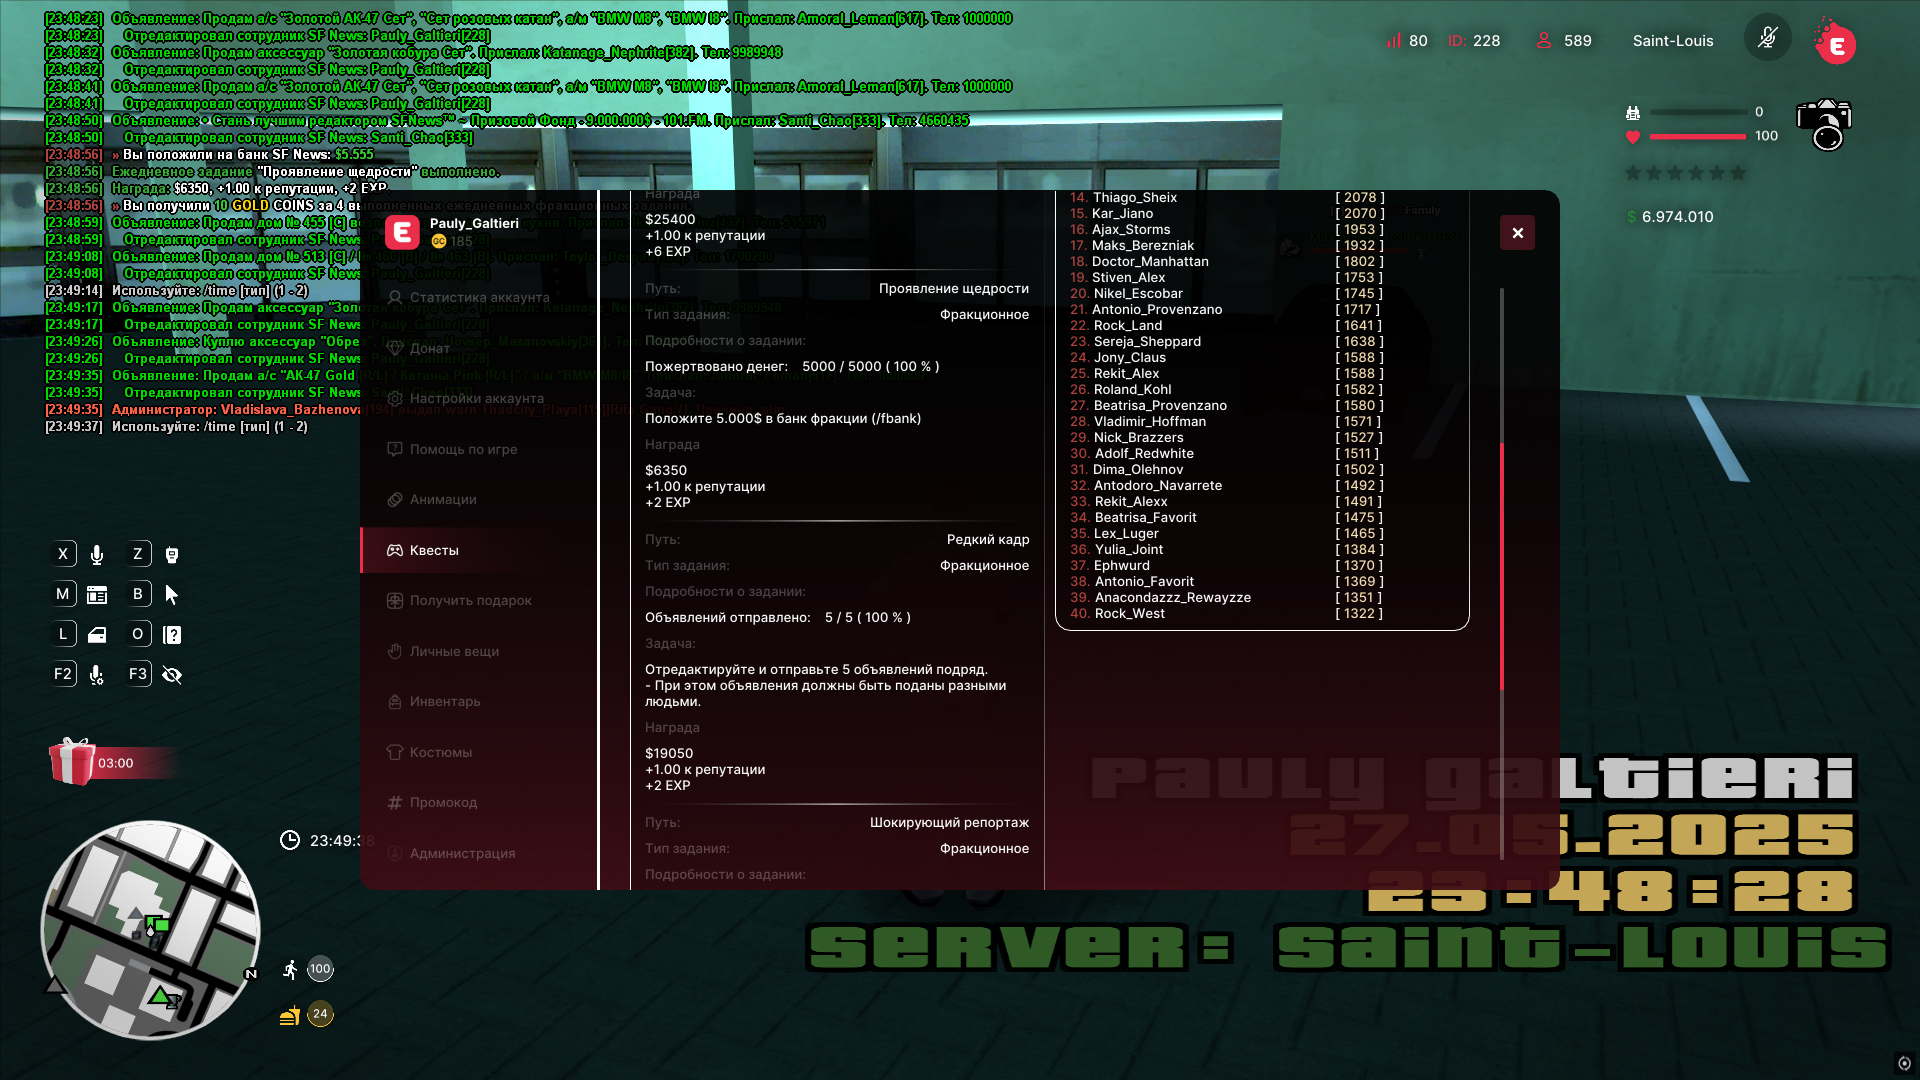1920x1080 pixels.
Task: Click leaderboard row Rock_West
Action: coord(1228,613)
